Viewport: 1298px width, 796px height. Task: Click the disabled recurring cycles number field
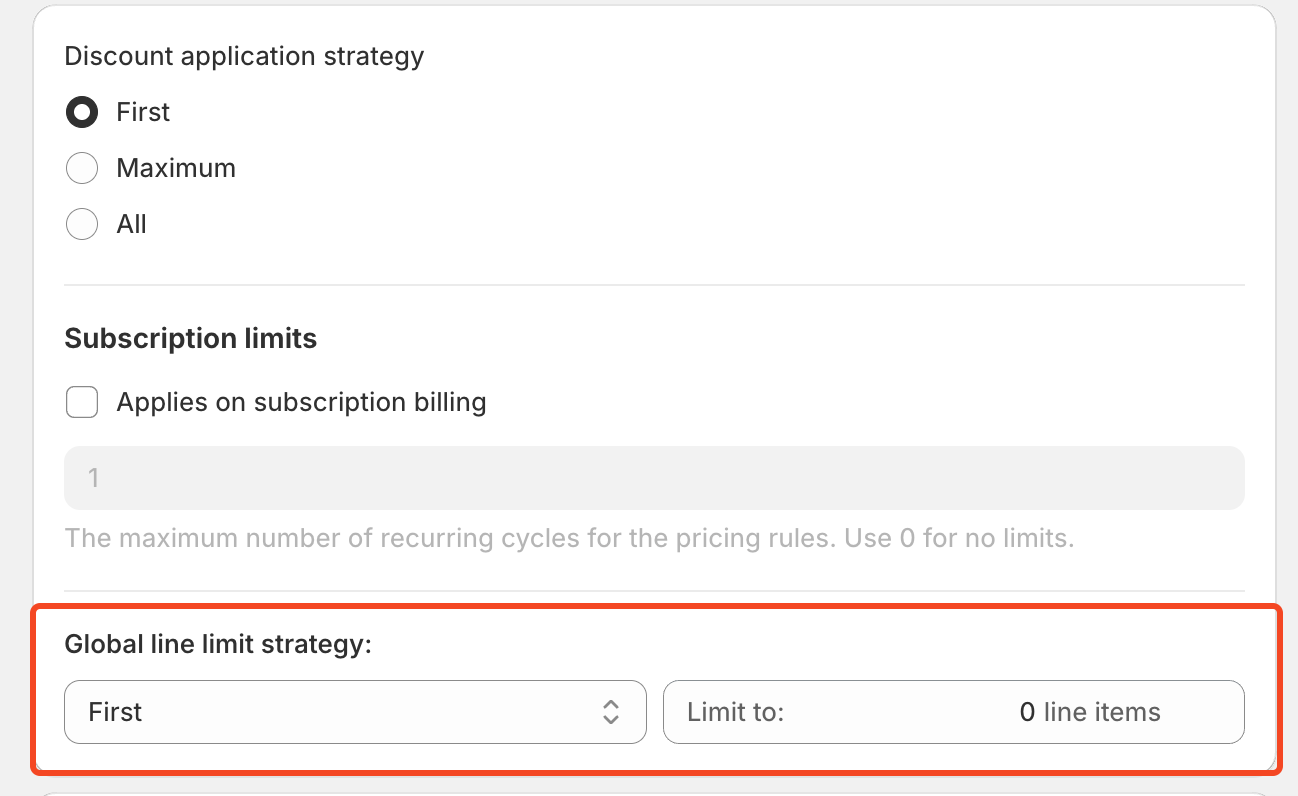654,478
